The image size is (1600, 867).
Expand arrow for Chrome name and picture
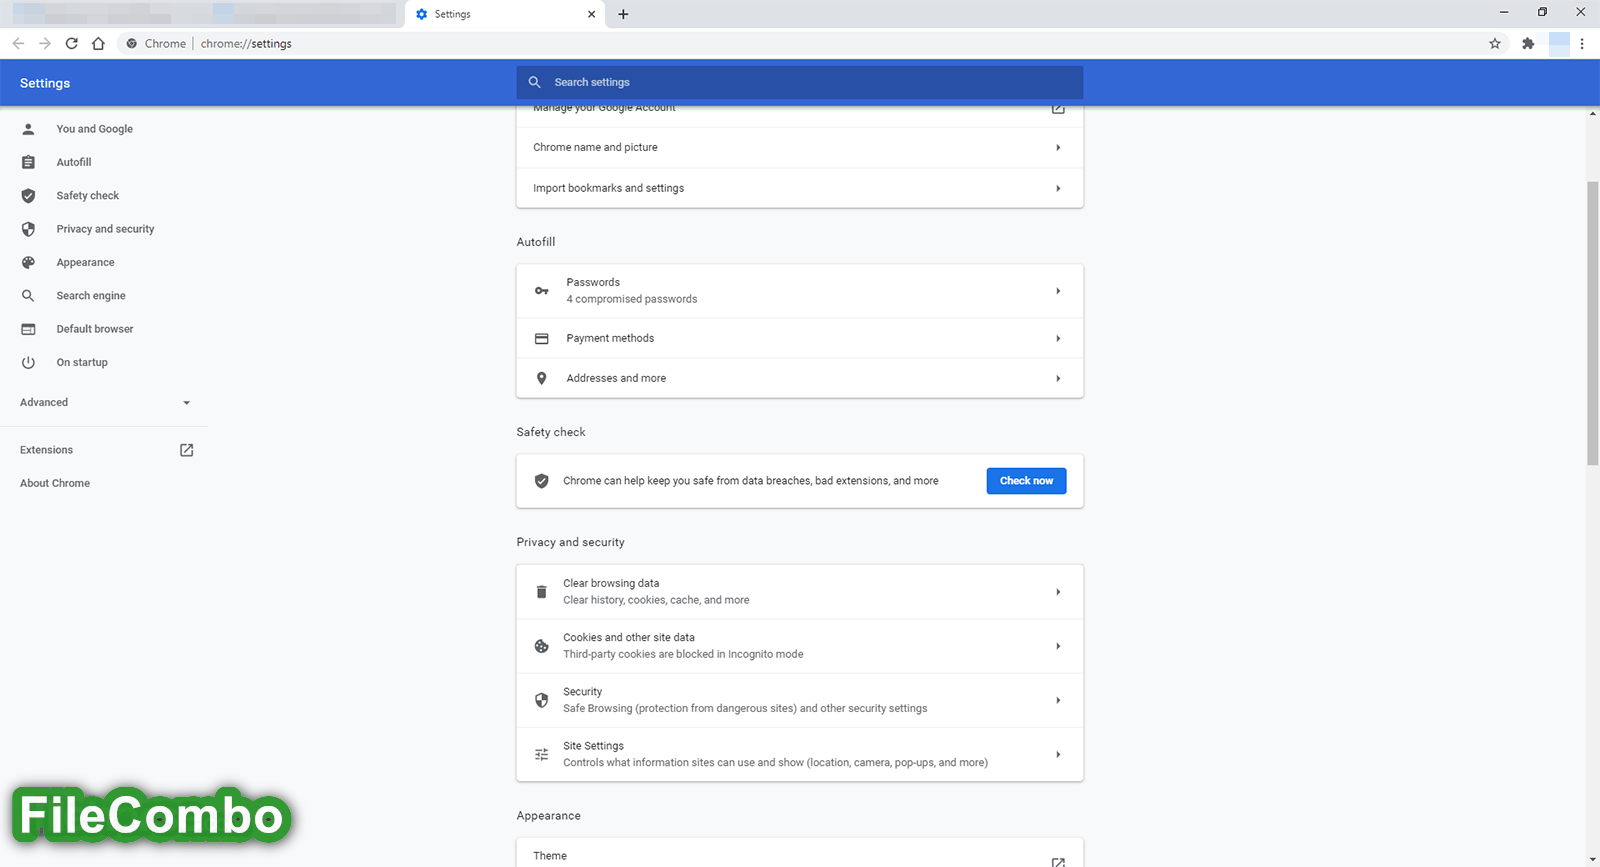click(1058, 147)
